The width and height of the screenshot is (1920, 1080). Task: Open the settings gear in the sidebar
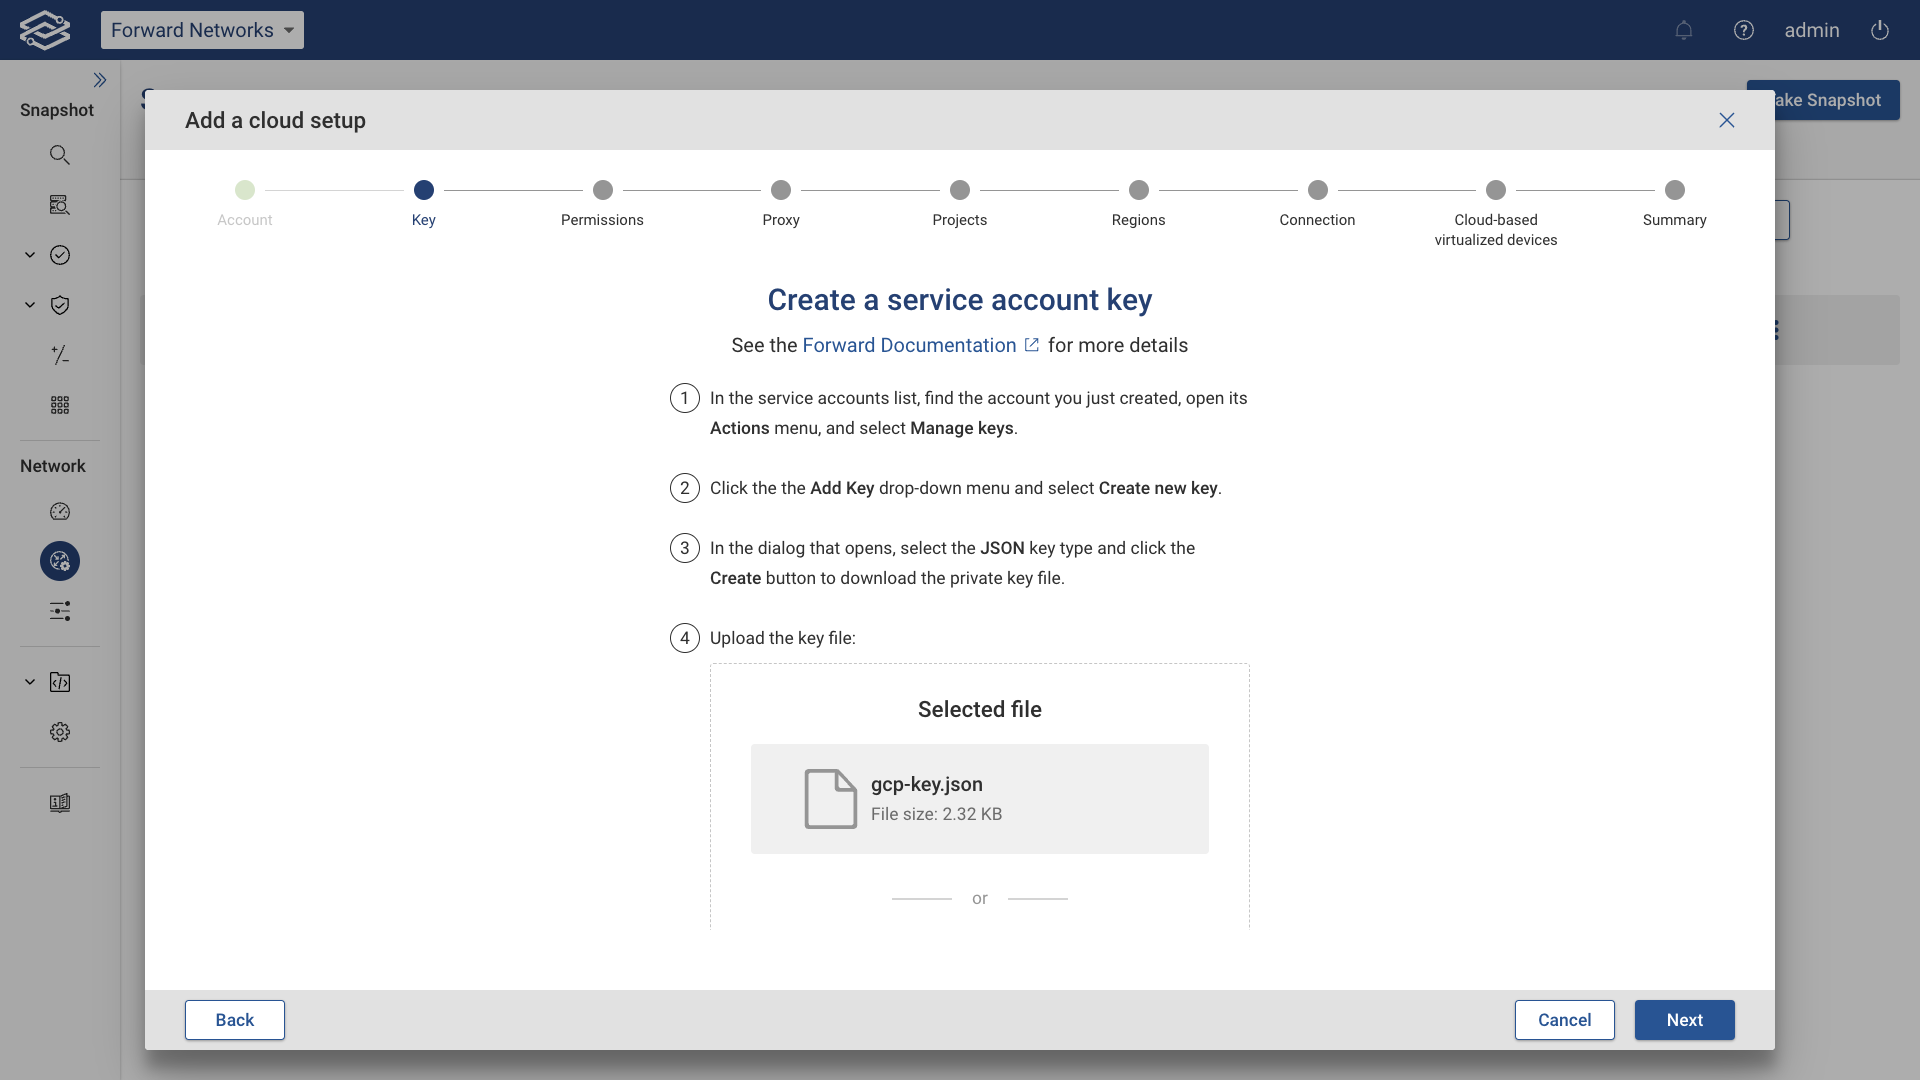(x=60, y=732)
